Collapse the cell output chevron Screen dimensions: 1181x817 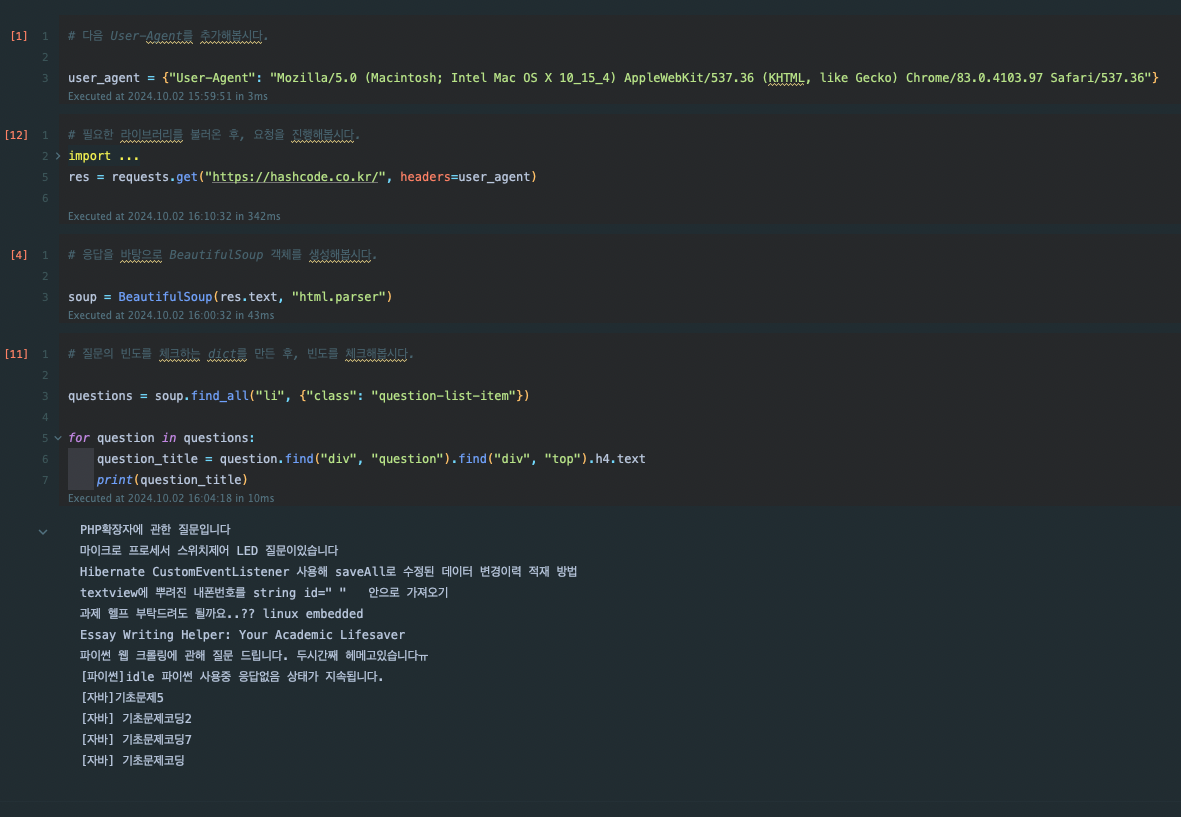click(43, 532)
